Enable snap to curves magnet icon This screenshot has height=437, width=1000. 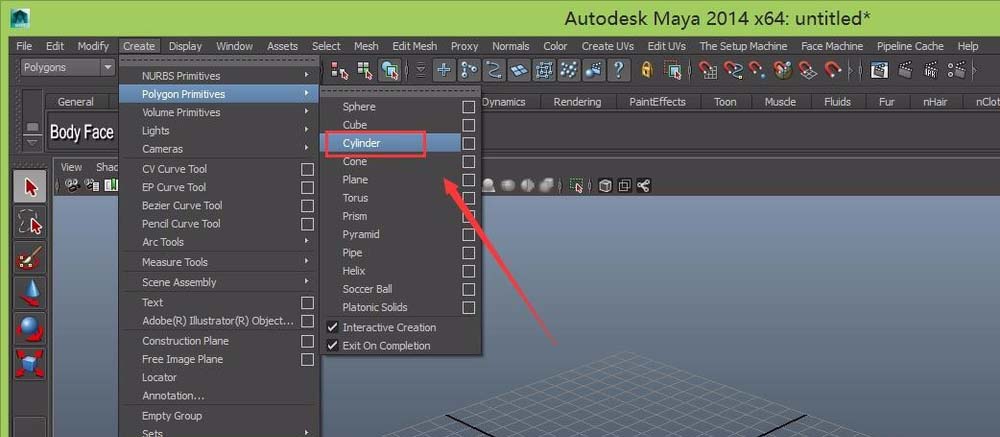pos(733,70)
